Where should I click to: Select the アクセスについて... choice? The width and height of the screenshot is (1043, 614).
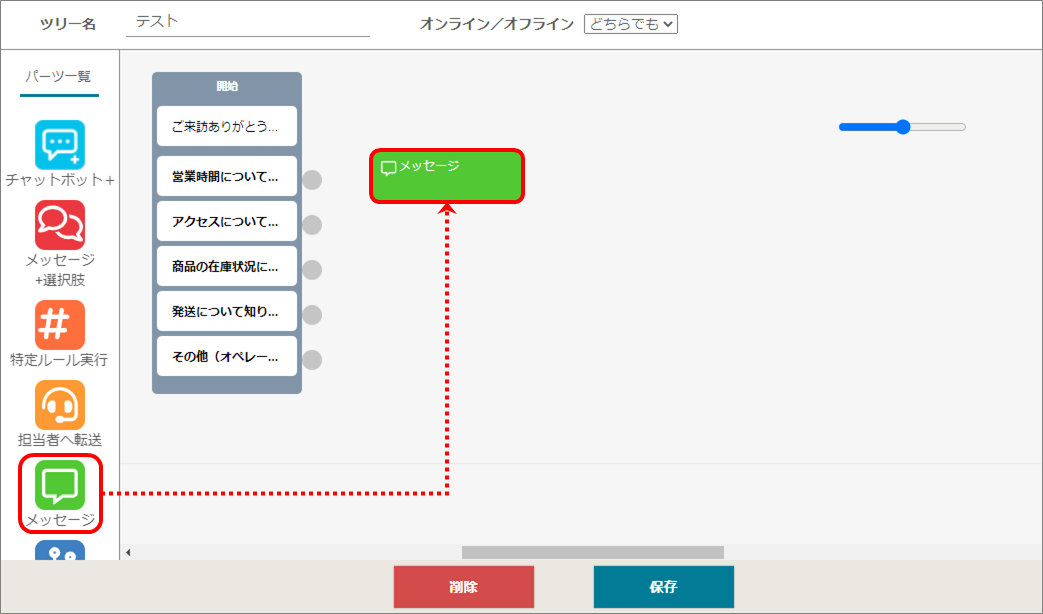click(227, 221)
